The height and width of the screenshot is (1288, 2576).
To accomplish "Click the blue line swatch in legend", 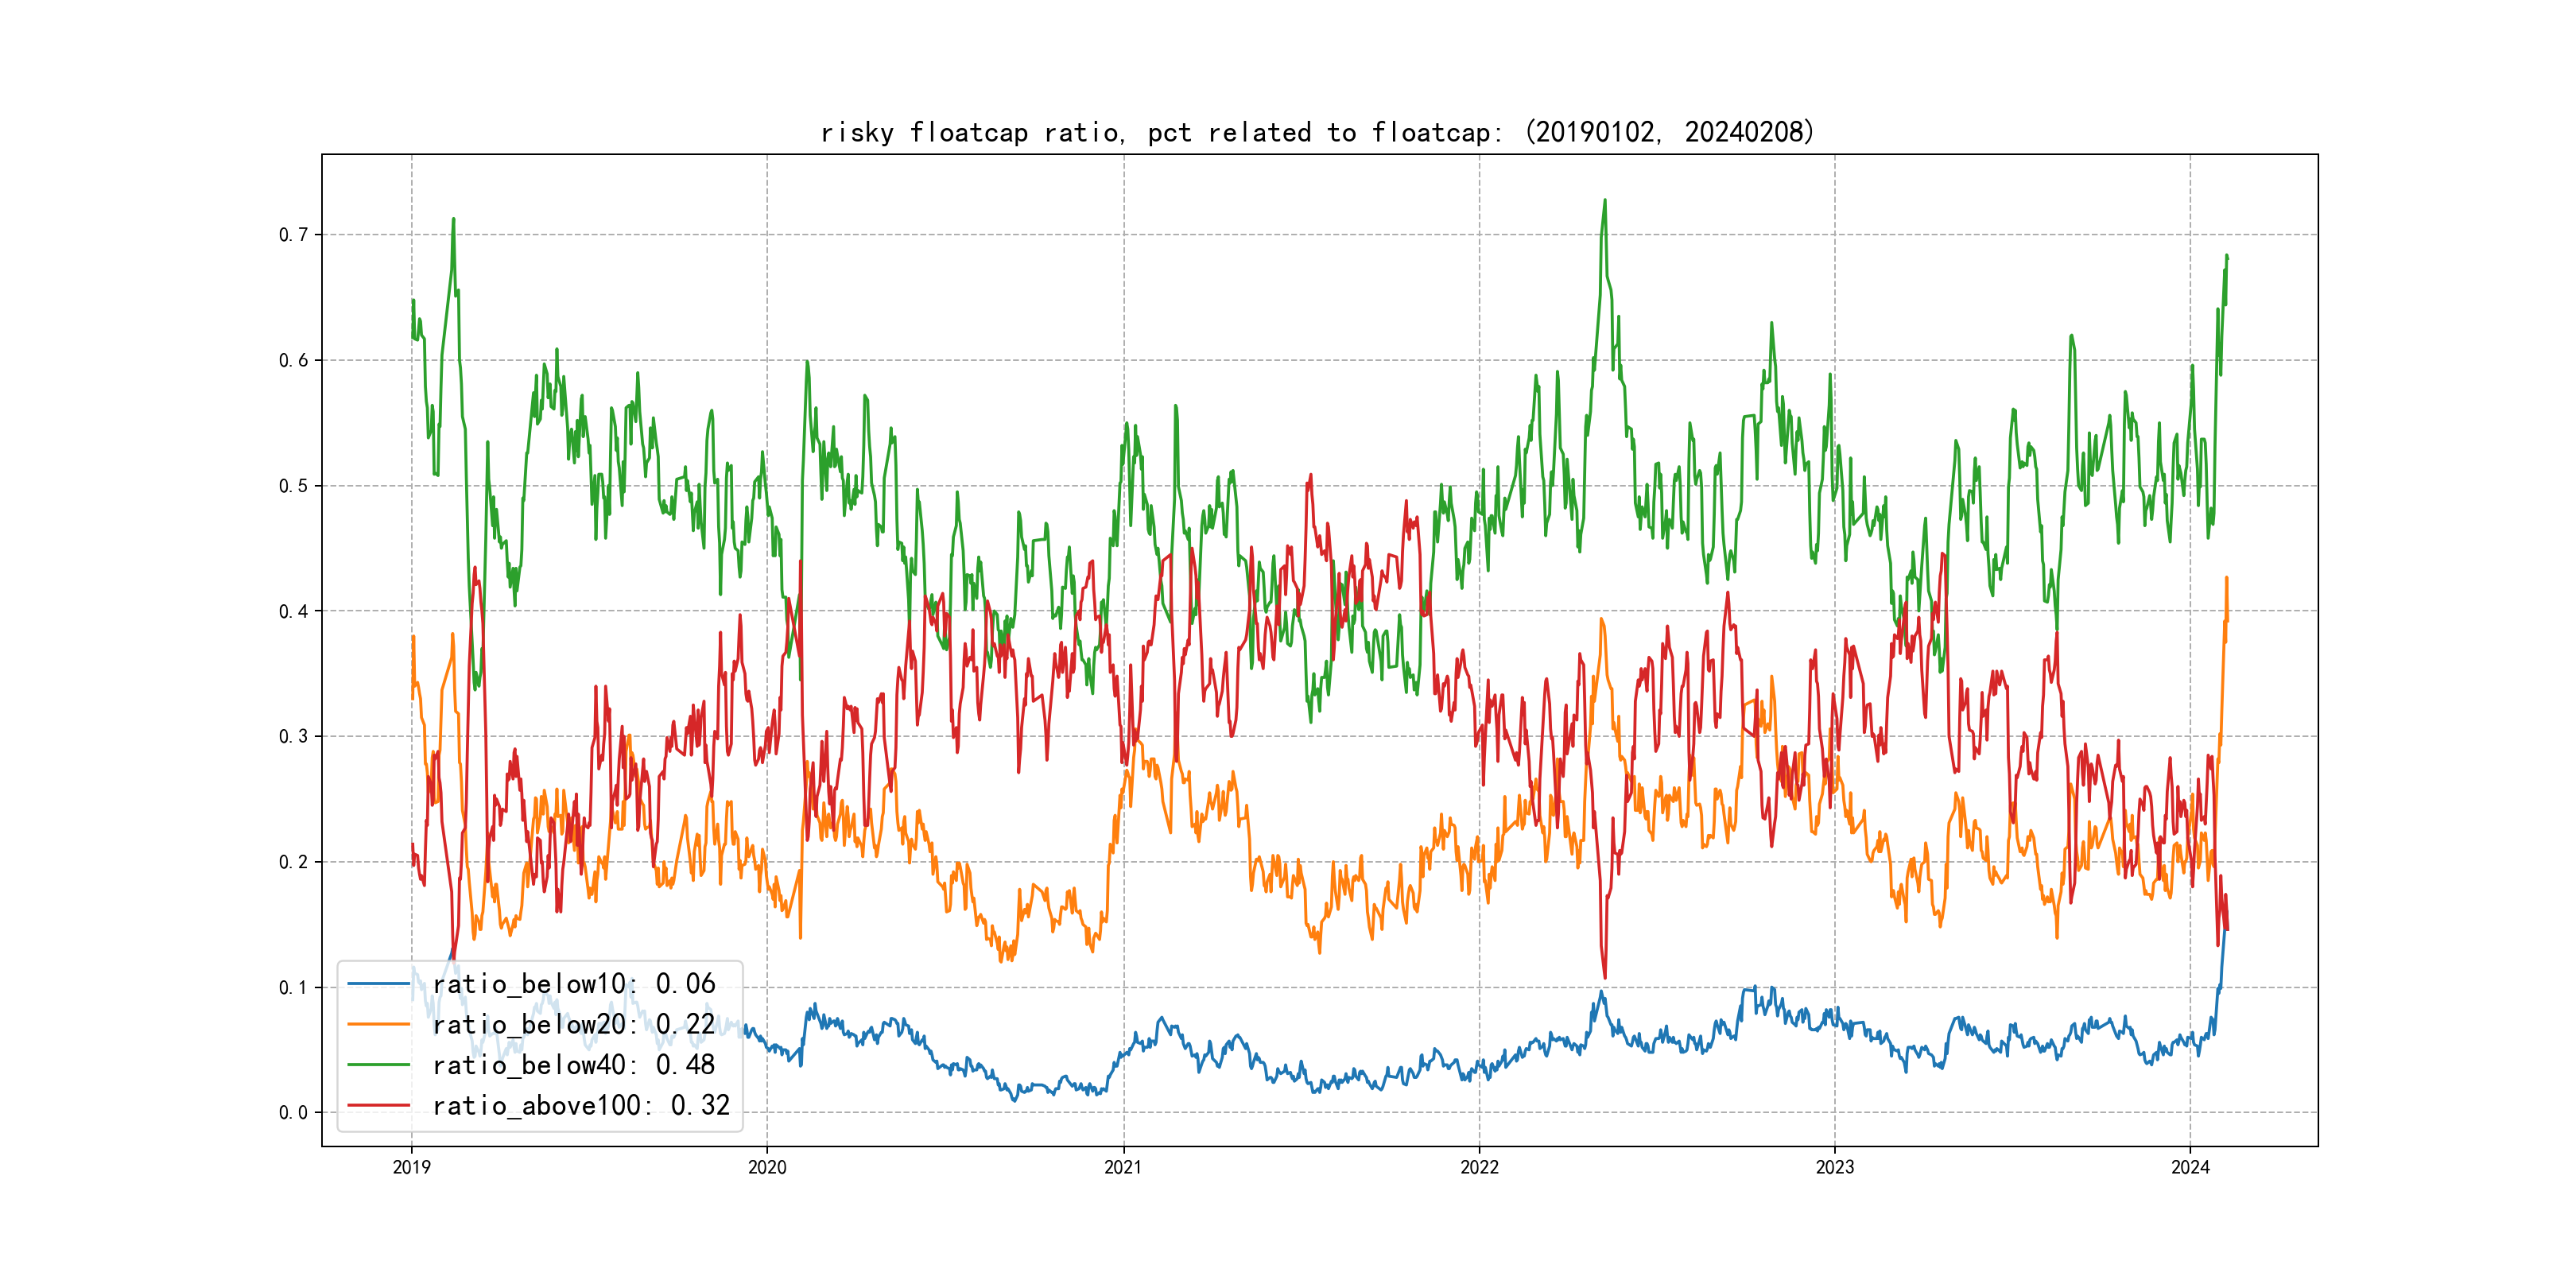I will click(378, 984).
